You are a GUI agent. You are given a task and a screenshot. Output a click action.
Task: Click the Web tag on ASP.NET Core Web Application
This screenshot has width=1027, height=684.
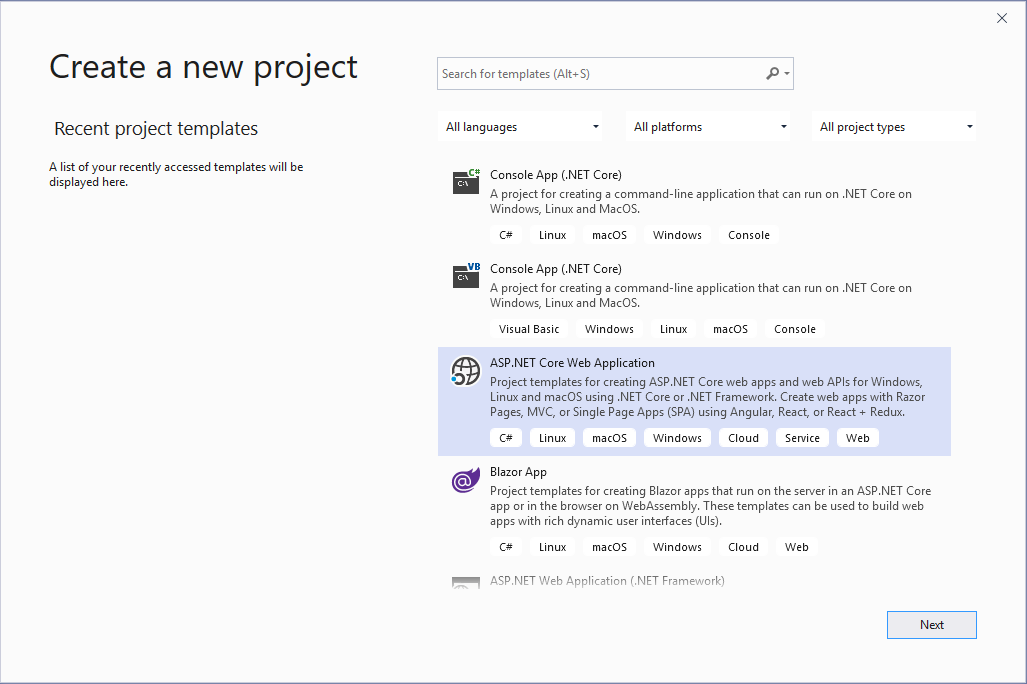[857, 437]
